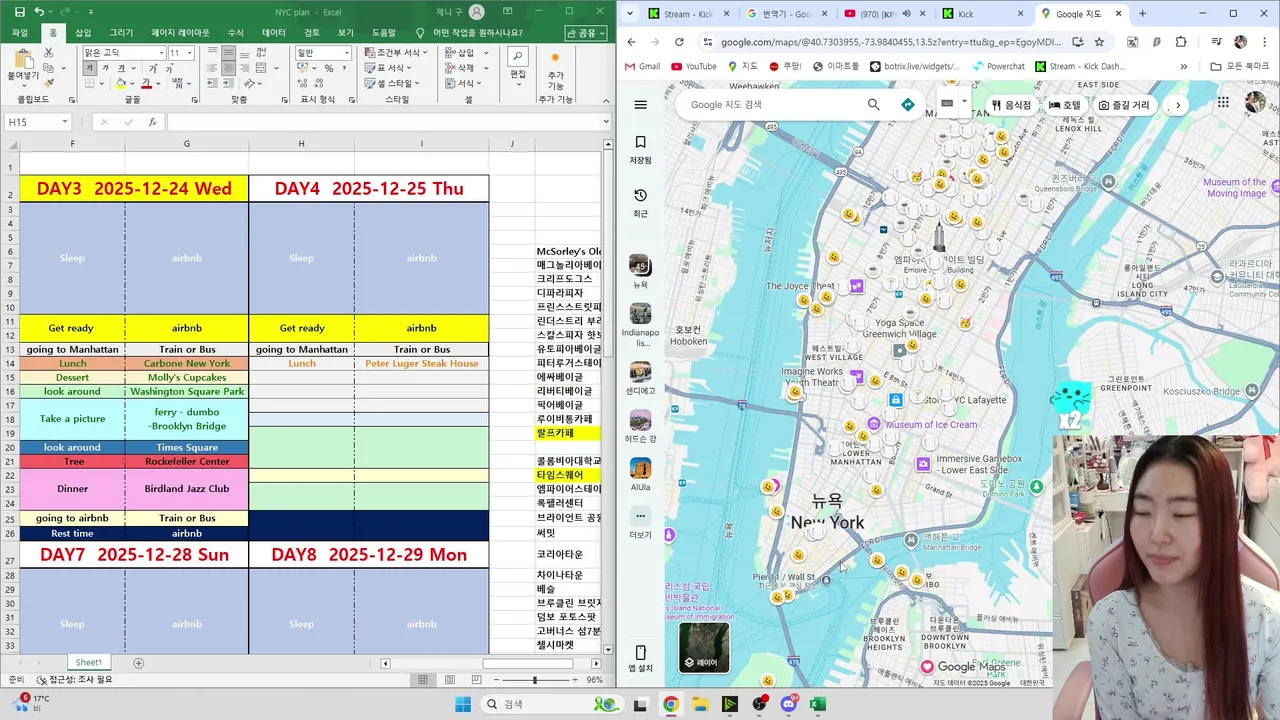Zoom in with the plus button in Excel status bar

point(577,680)
